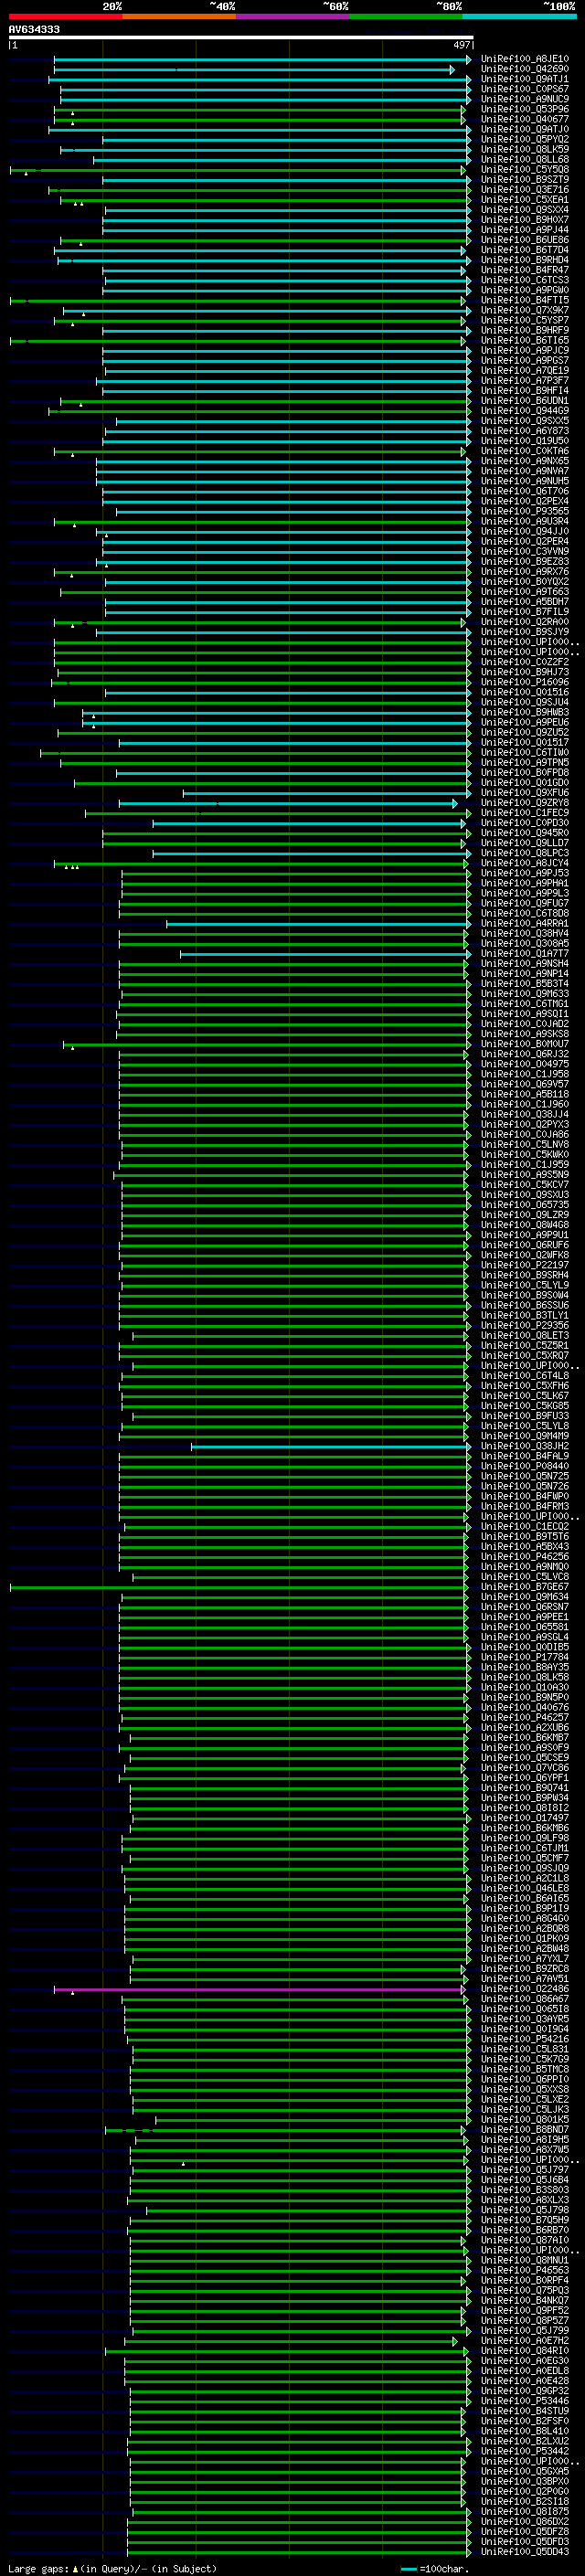Choose the UniRef100_Q84RI0 entry

pyautogui.click(x=525, y=2350)
